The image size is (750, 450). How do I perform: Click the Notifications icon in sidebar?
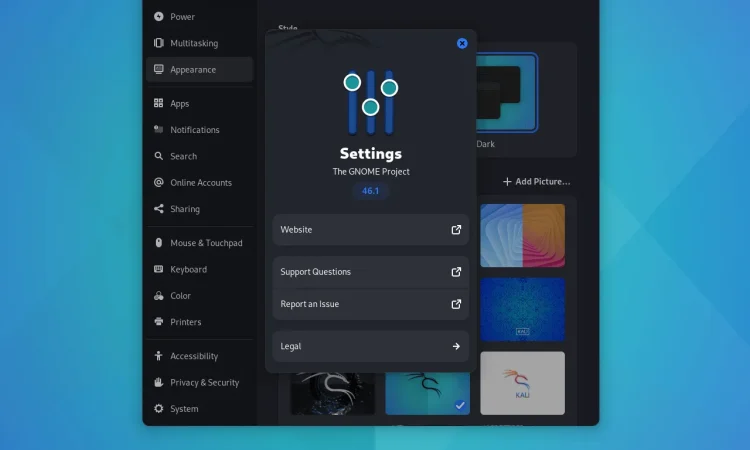click(159, 130)
